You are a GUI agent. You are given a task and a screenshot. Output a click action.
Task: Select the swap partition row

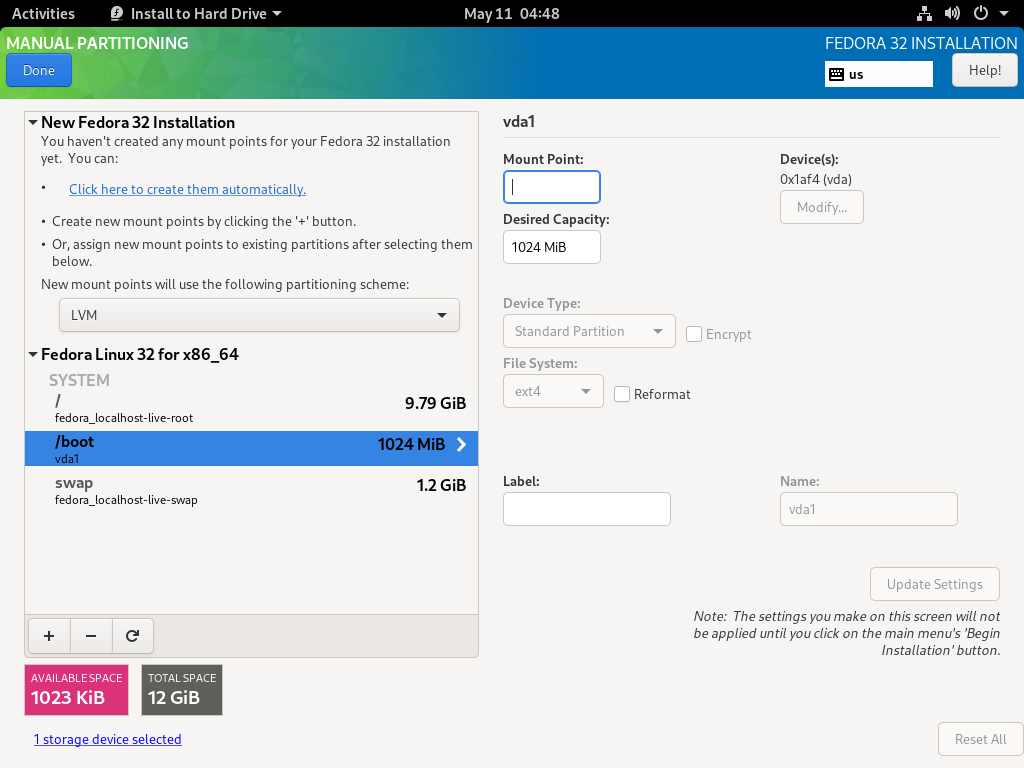251,490
